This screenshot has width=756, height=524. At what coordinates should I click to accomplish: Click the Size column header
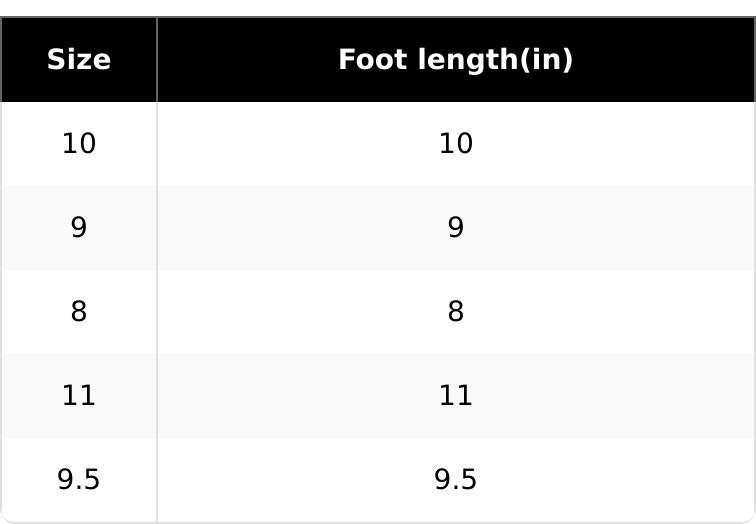coord(79,60)
